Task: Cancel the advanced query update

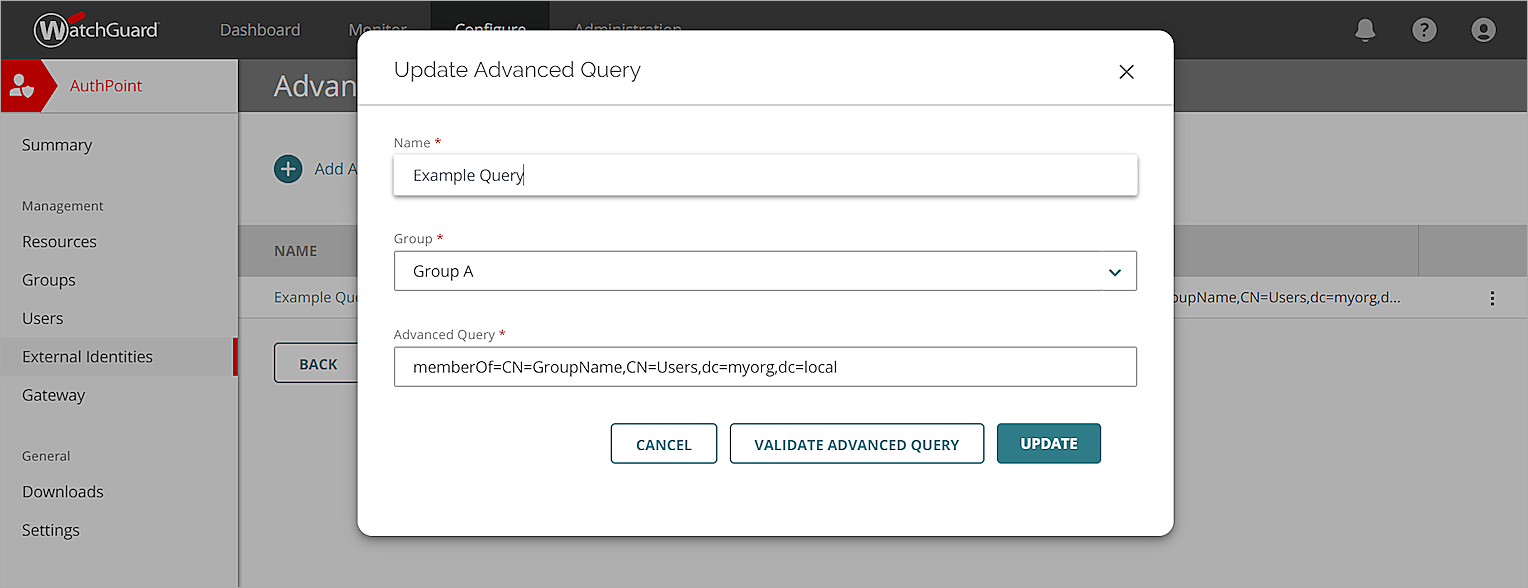Action: click(x=664, y=444)
